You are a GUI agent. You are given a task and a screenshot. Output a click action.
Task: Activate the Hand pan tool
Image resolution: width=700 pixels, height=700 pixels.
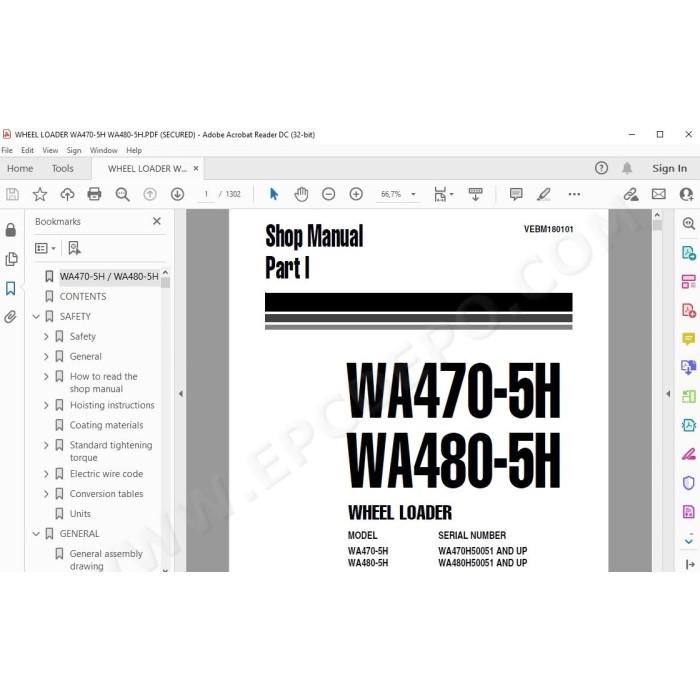click(x=301, y=194)
